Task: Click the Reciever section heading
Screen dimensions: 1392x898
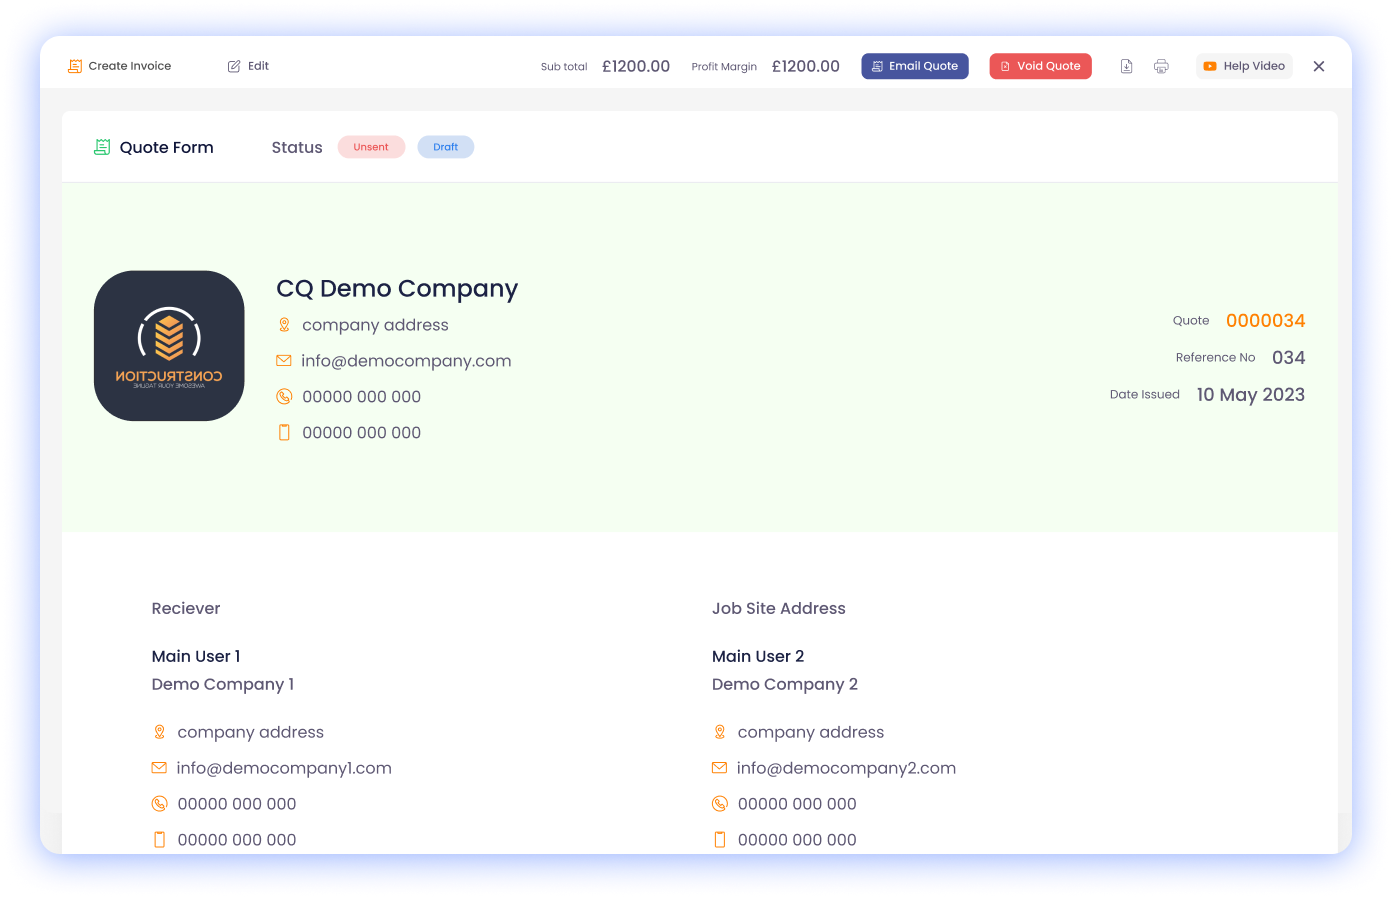Action: point(186,608)
